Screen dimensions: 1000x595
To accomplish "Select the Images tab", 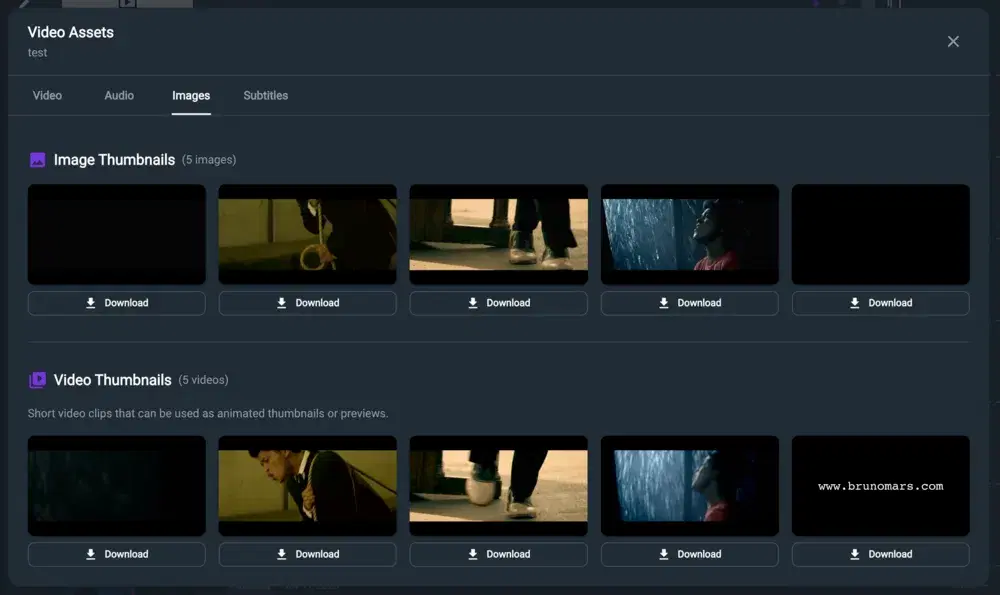I will (x=191, y=96).
